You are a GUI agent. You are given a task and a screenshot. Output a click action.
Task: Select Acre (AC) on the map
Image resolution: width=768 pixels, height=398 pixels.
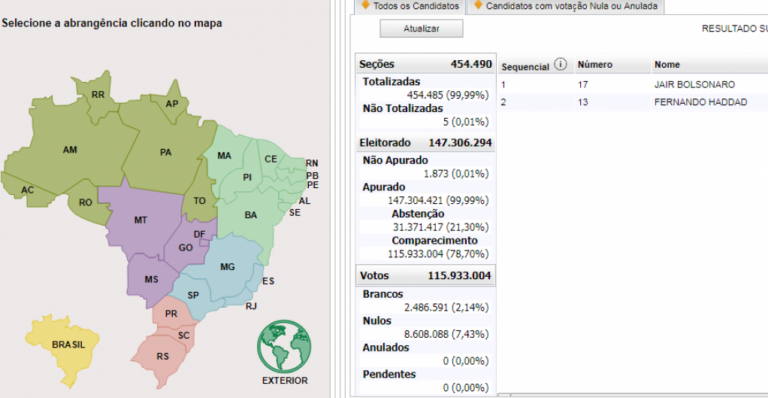pyautogui.click(x=27, y=190)
